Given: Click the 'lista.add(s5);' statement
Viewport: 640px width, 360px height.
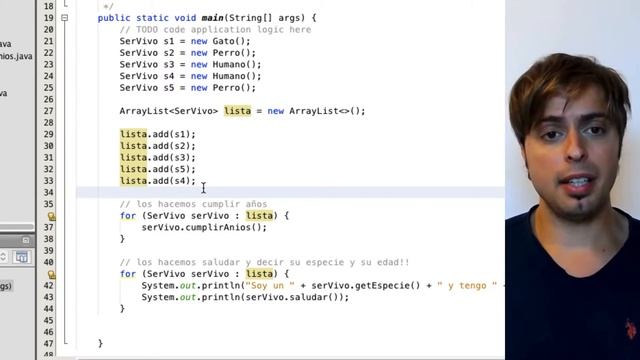Looking at the screenshot, I should (158, 169).
